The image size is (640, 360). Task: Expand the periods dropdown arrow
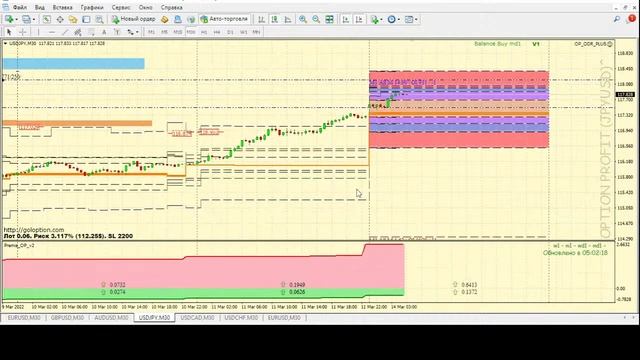pyautogui.click(x=399, y=19)
